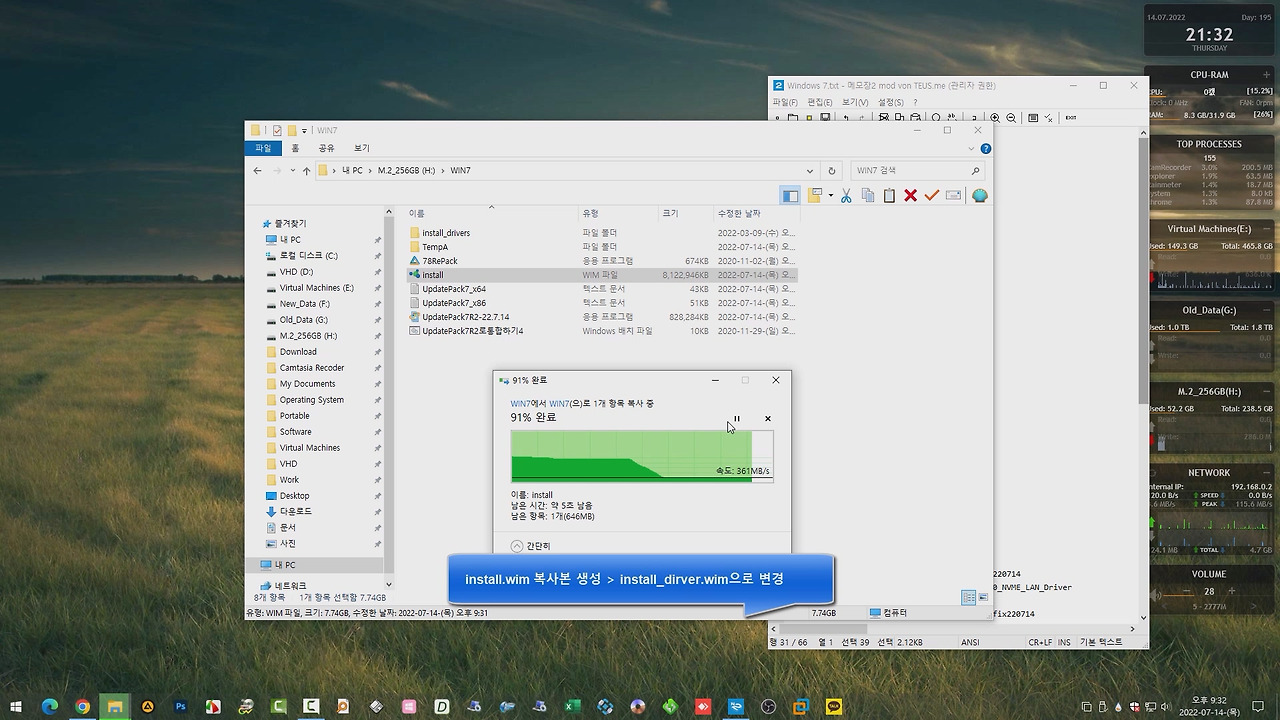Select the 78RePack application file
Image resolution: width=1280 pixels, height=720 pixels.
440,261
